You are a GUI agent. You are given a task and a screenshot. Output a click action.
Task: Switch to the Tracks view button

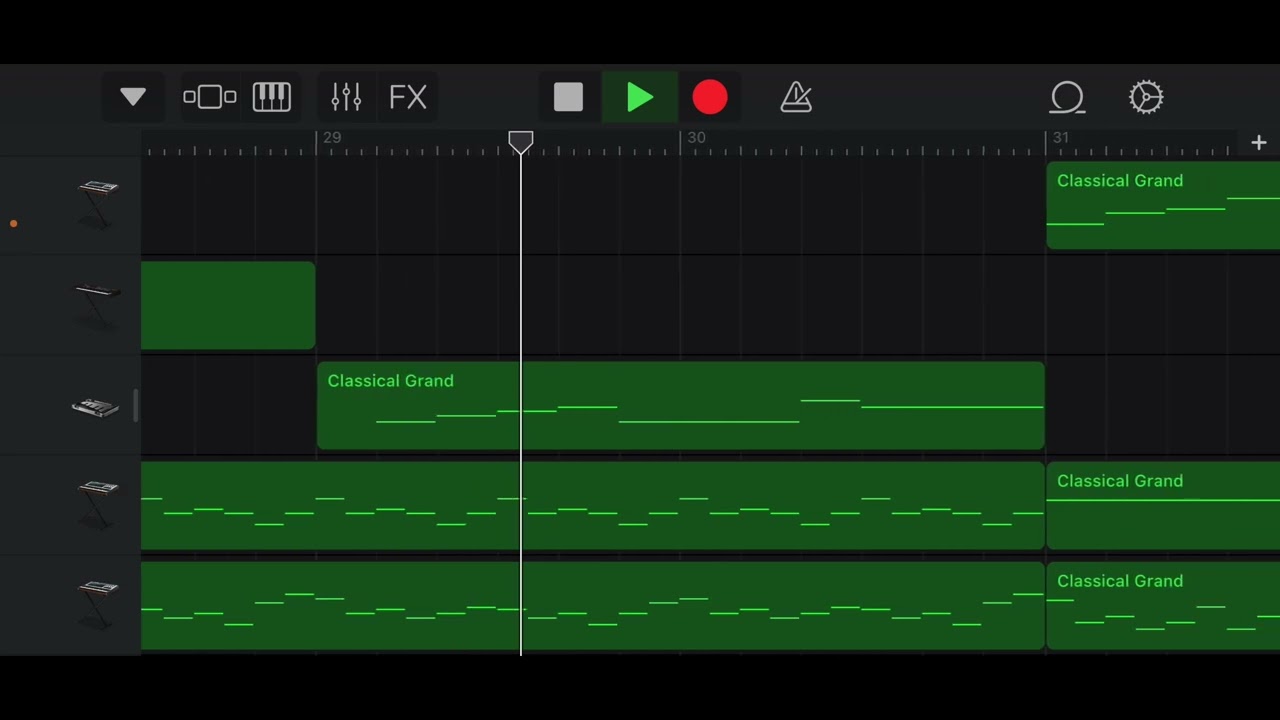pos(210,97)
